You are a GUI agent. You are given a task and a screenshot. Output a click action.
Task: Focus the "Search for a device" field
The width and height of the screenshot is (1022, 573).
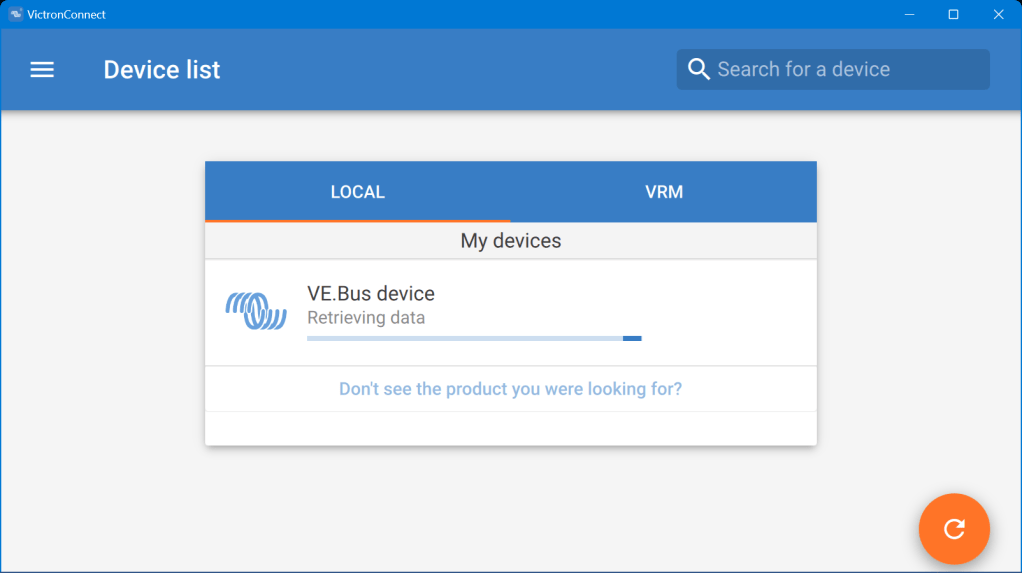840,69
